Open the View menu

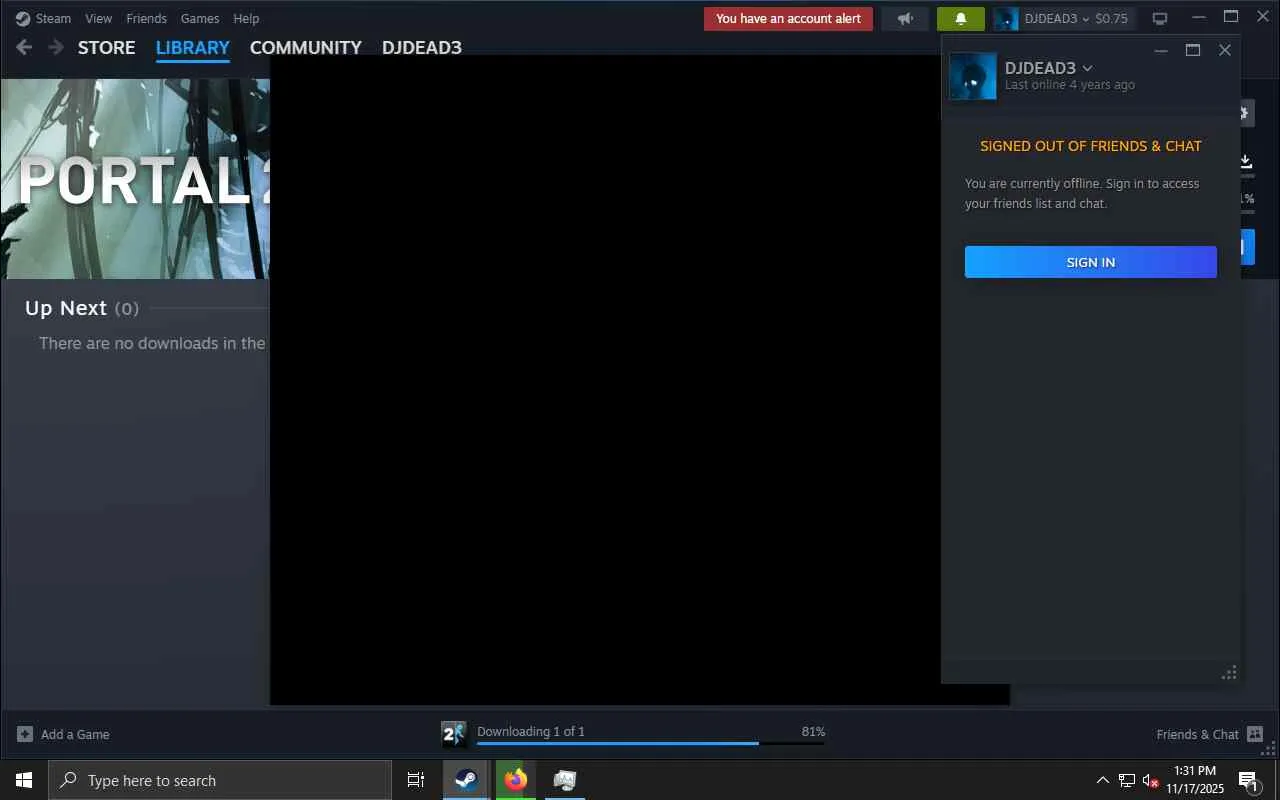tap(99, 18)
